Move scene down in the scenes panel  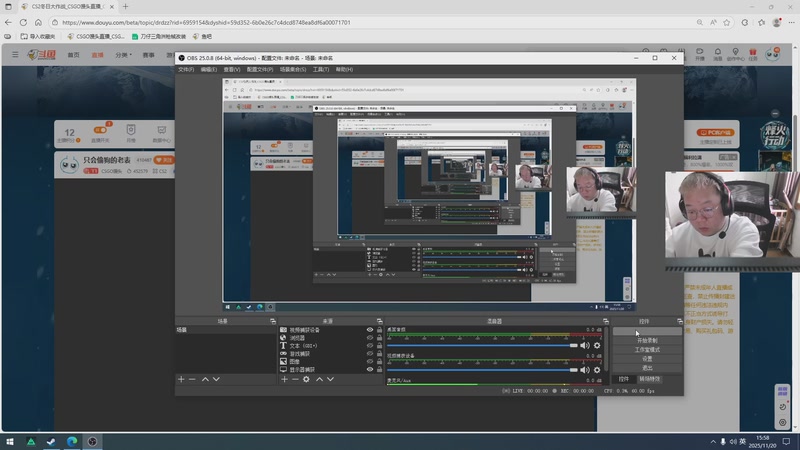pos(216,379)
